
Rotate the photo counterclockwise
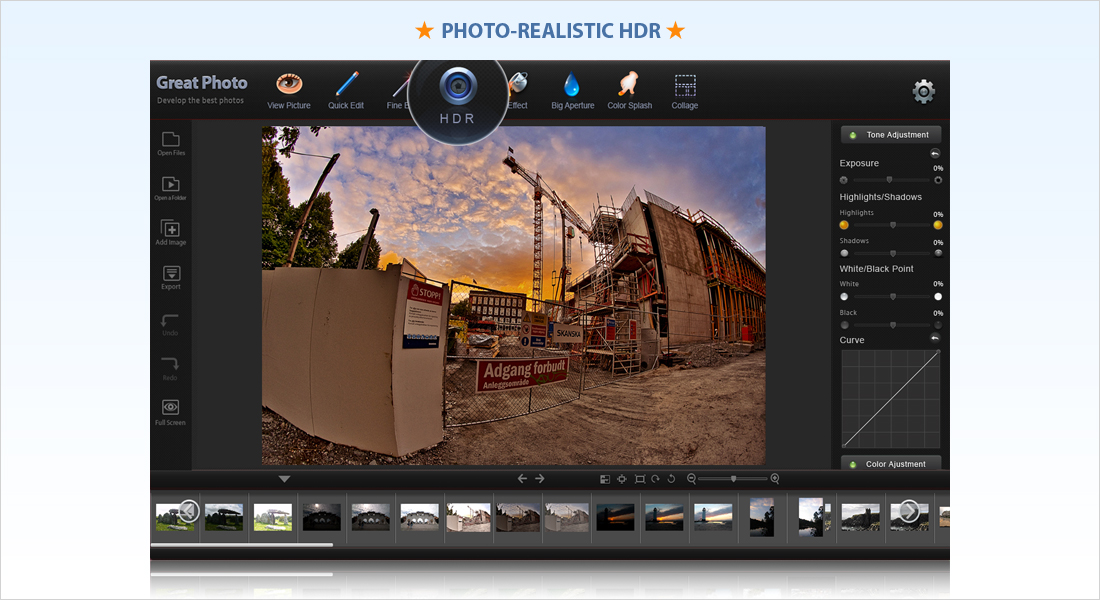tap(671, 479)
